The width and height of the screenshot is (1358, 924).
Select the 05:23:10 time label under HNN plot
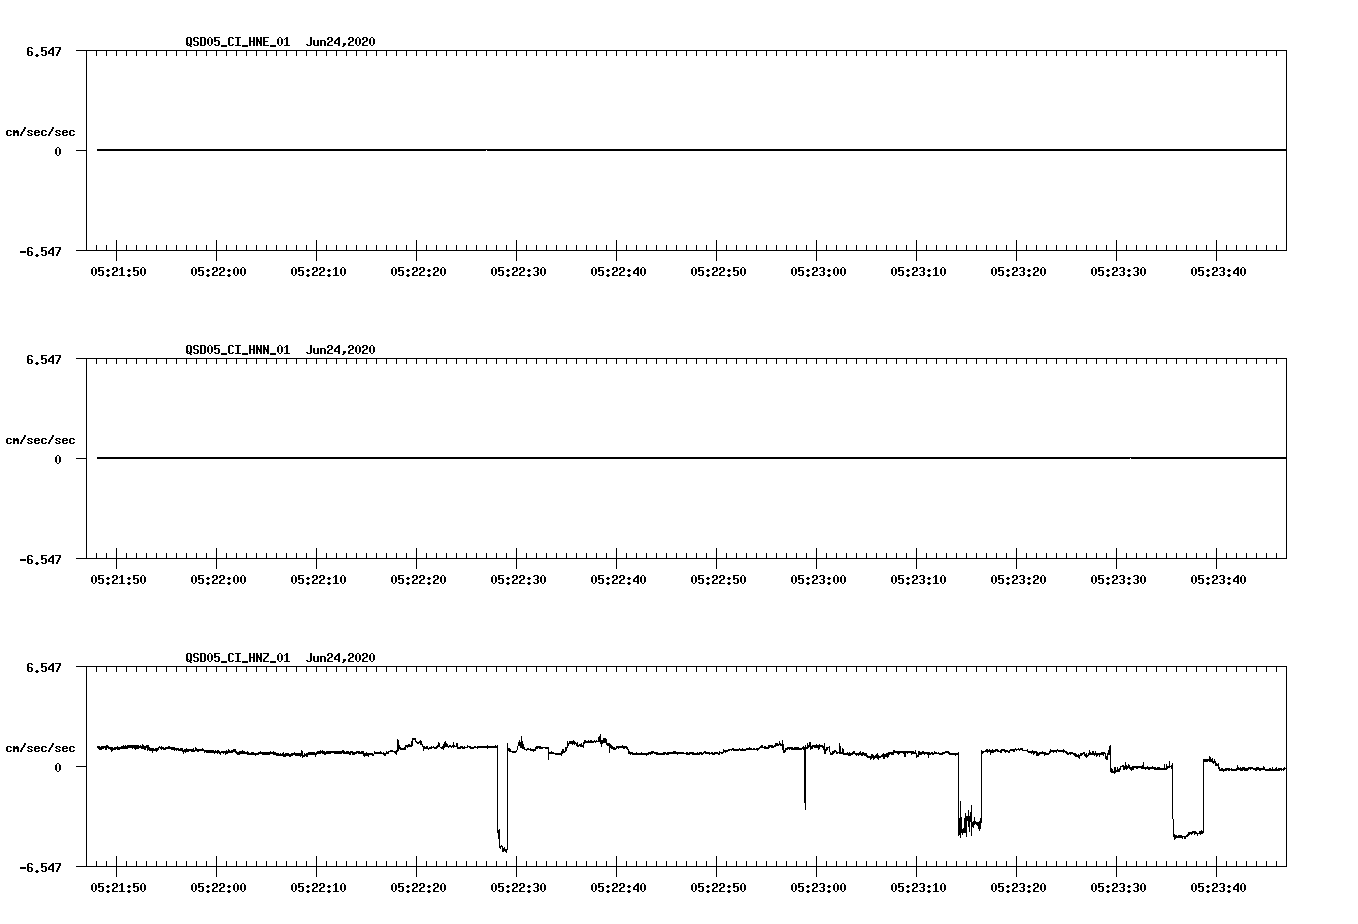918,579
